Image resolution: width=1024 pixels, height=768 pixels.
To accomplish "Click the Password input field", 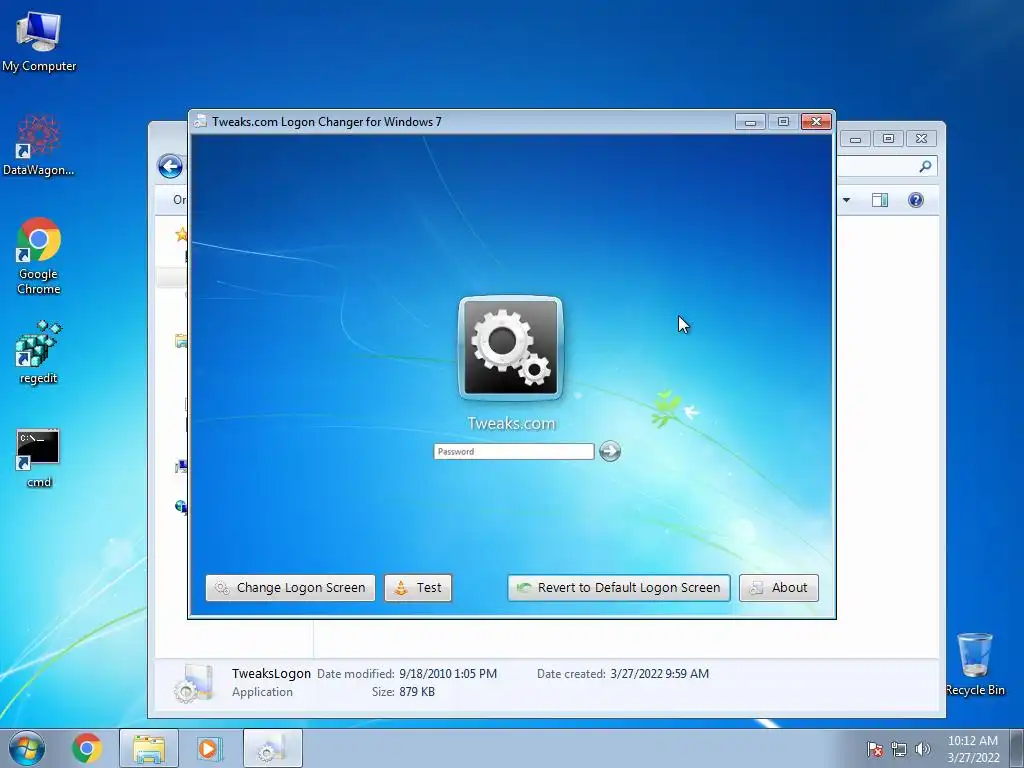I will coord(514,451).
